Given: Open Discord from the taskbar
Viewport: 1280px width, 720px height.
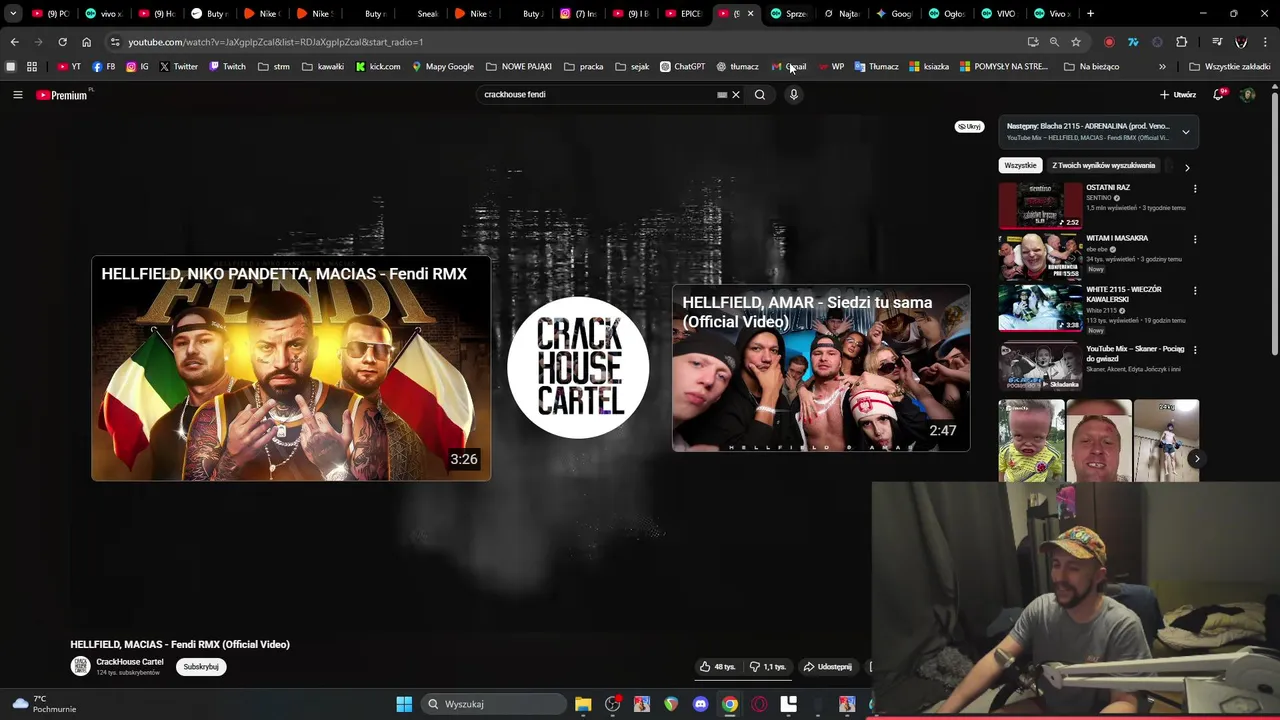Looking at the screenshot, I should click(x=700, y=704).
